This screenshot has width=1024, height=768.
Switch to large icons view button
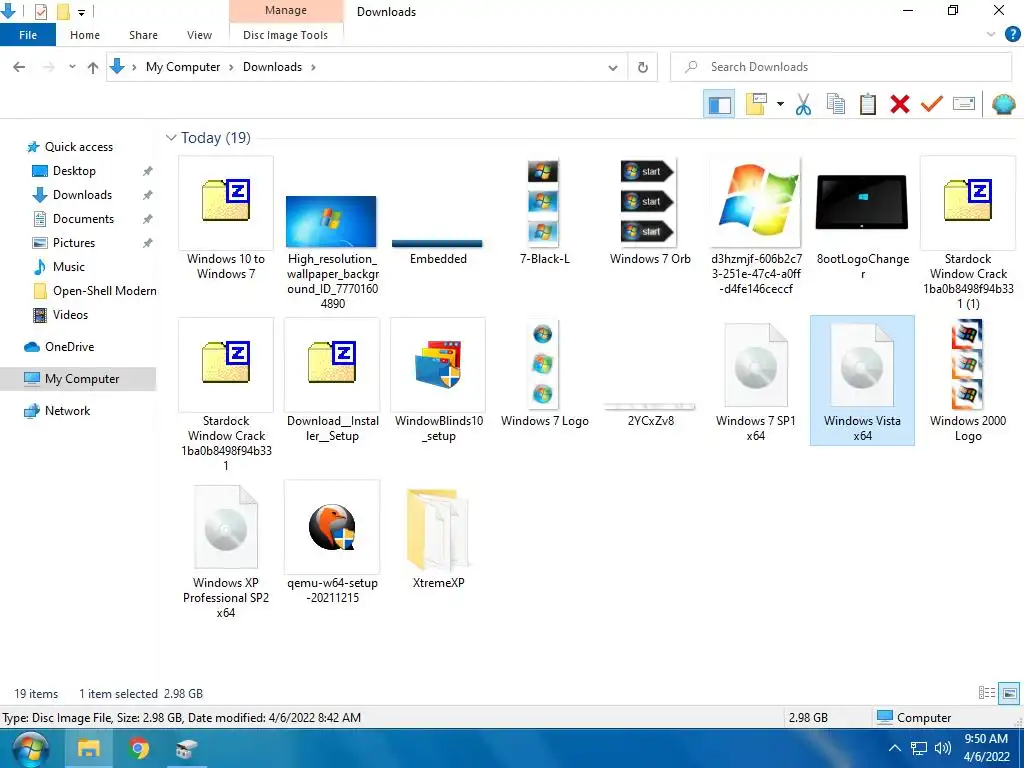[x=1009, y=693]
